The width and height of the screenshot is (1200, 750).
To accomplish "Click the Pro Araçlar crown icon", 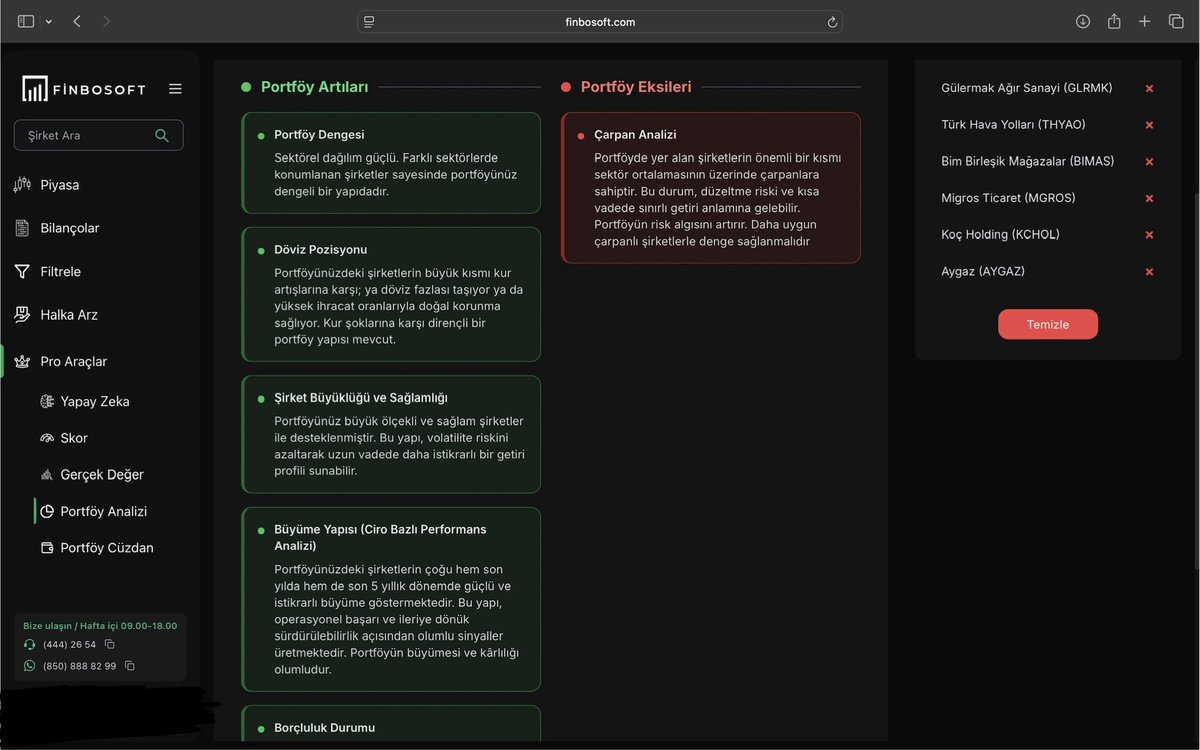I will pos(22,361).
